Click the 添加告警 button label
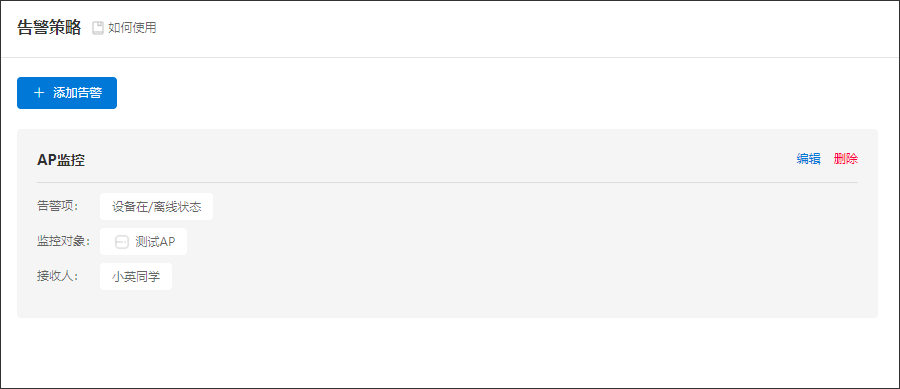 point(77,93)
